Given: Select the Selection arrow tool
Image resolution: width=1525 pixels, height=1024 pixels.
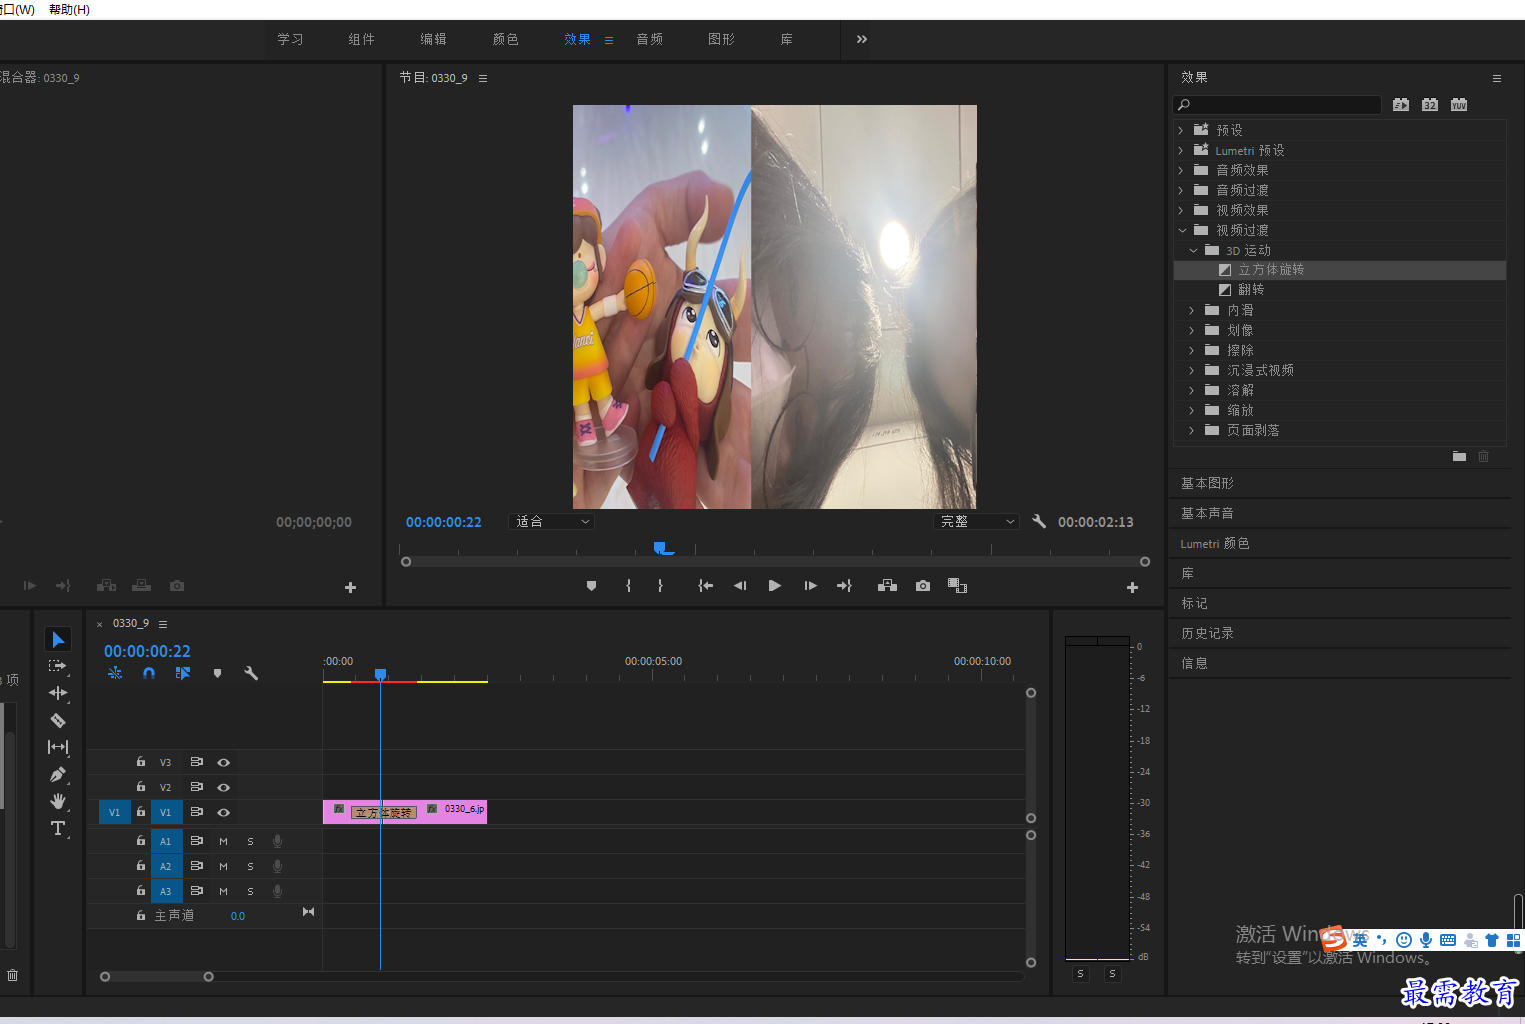Looking at the screenshot, I should pyautogui.click(x=58, y=639).
